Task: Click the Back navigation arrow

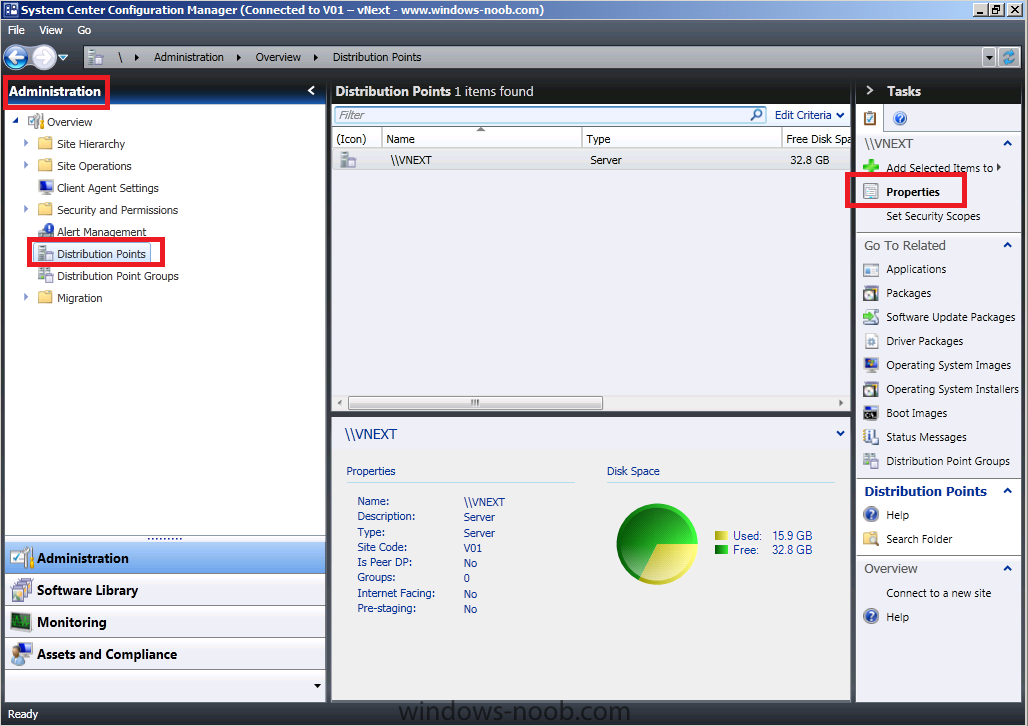Action: point(16,57)
